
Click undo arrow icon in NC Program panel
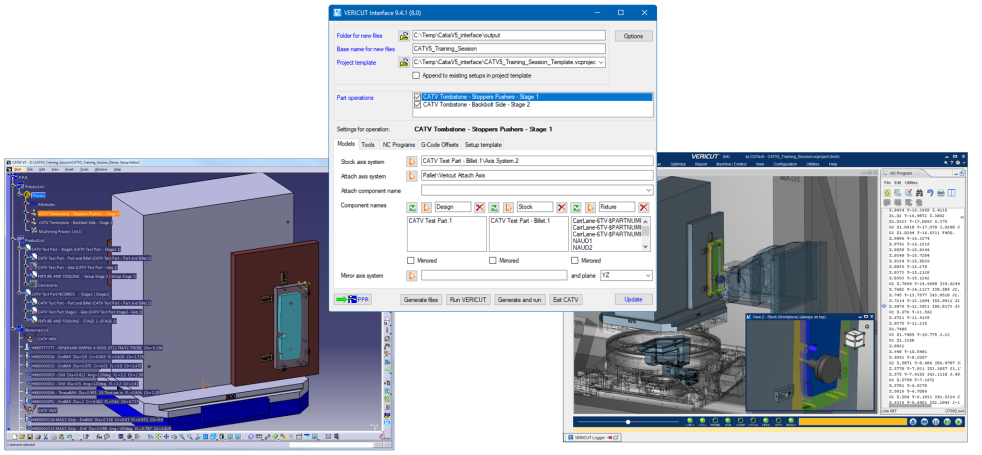pos(930,193)
